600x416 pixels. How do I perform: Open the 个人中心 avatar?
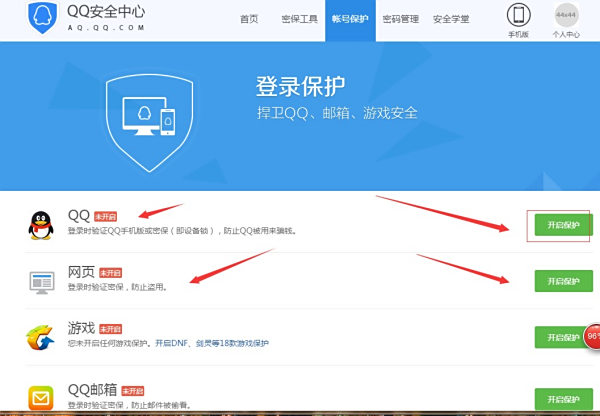pos(566,15)
